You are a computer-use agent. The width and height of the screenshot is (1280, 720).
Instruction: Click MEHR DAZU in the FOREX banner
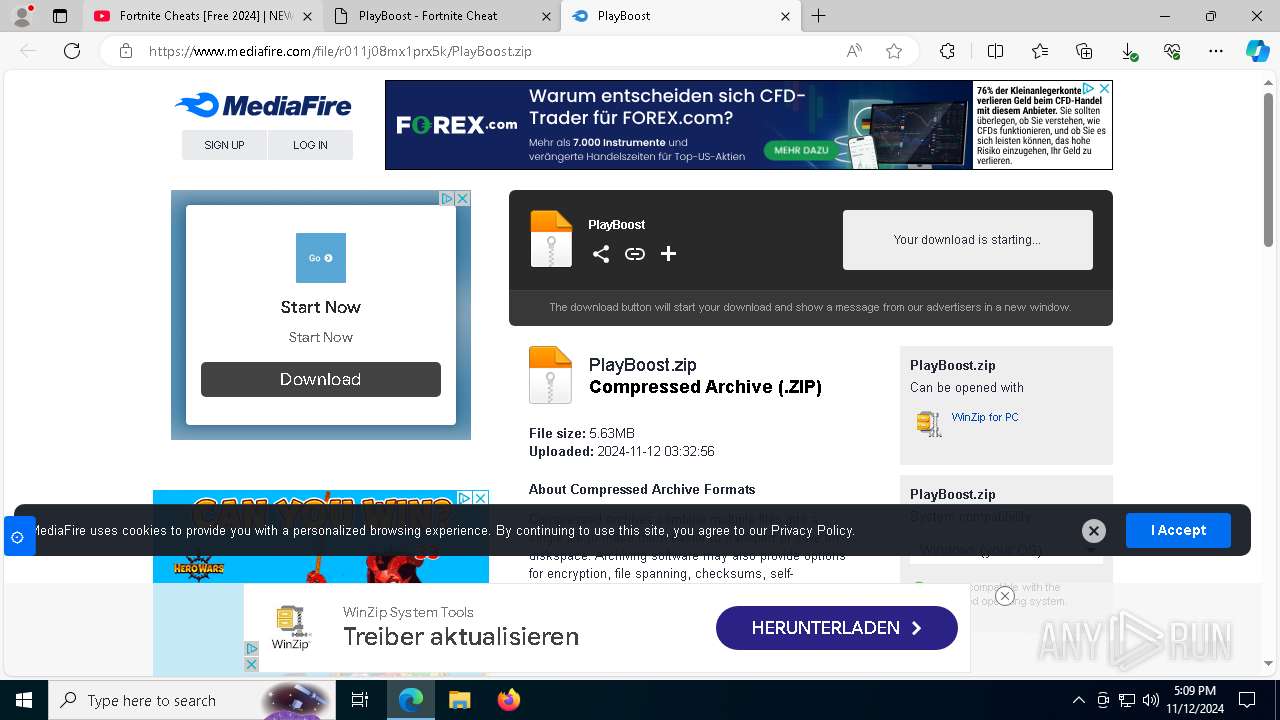(x=802, y=151)
